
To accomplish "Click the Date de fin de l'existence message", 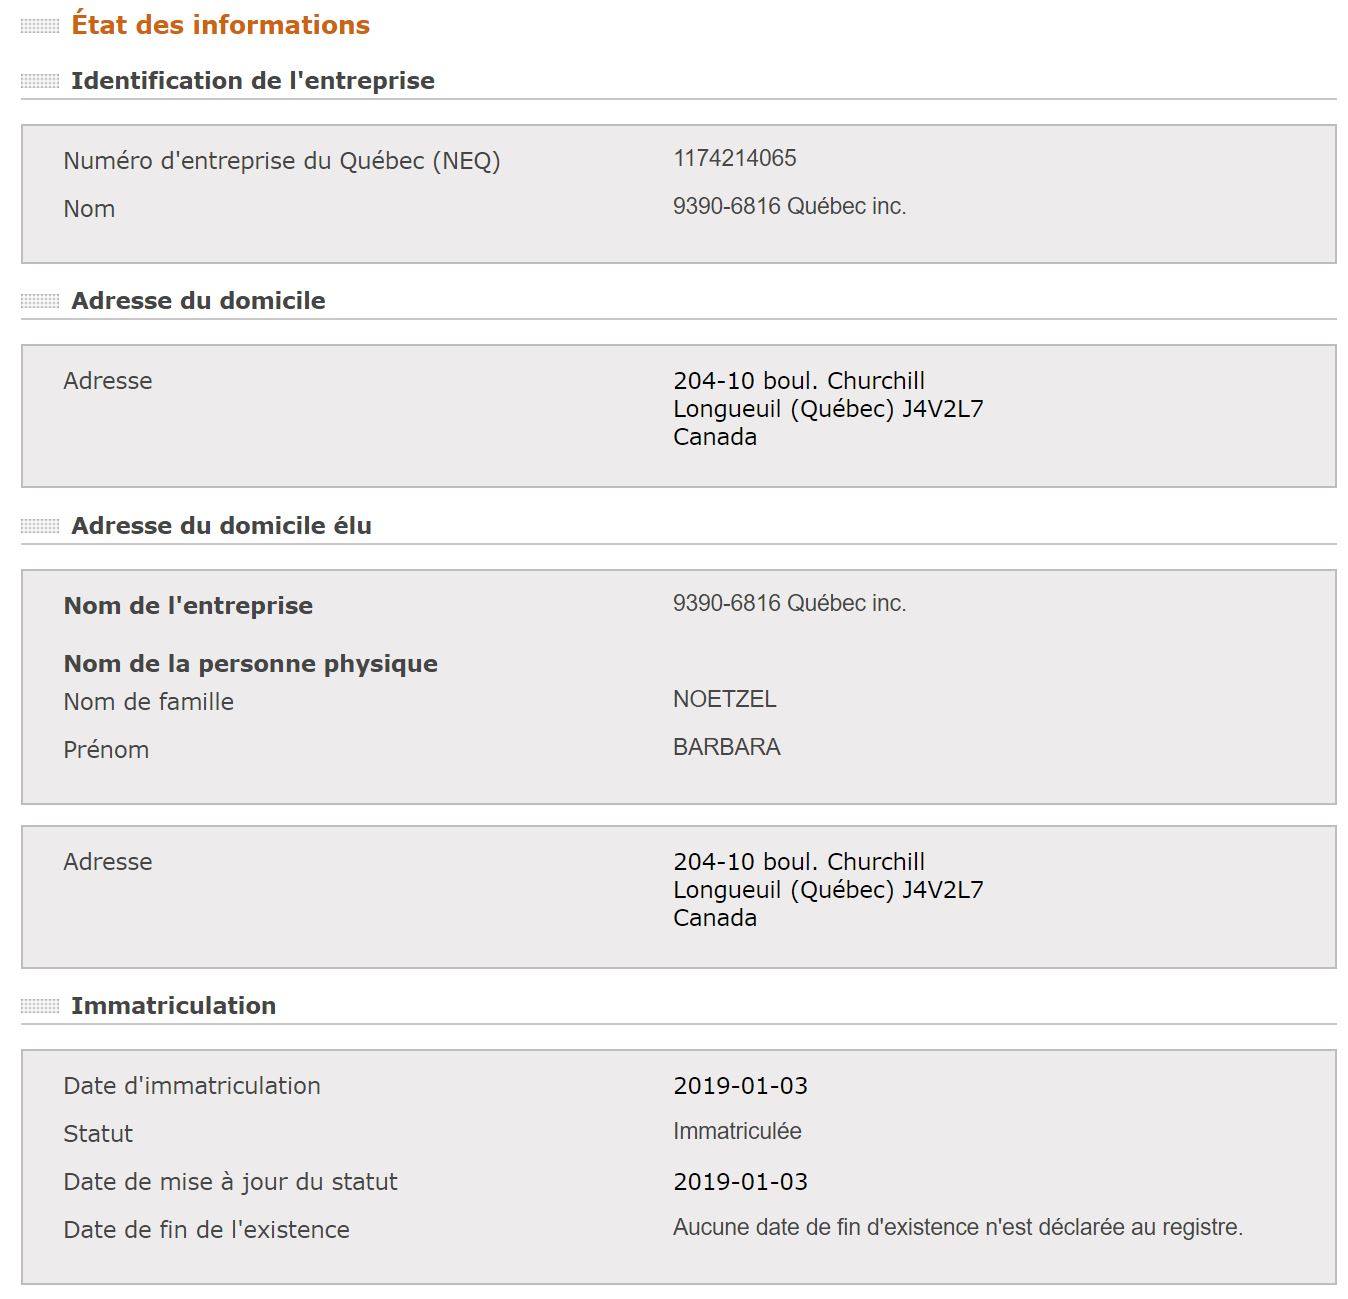I will coord(958,1227).
